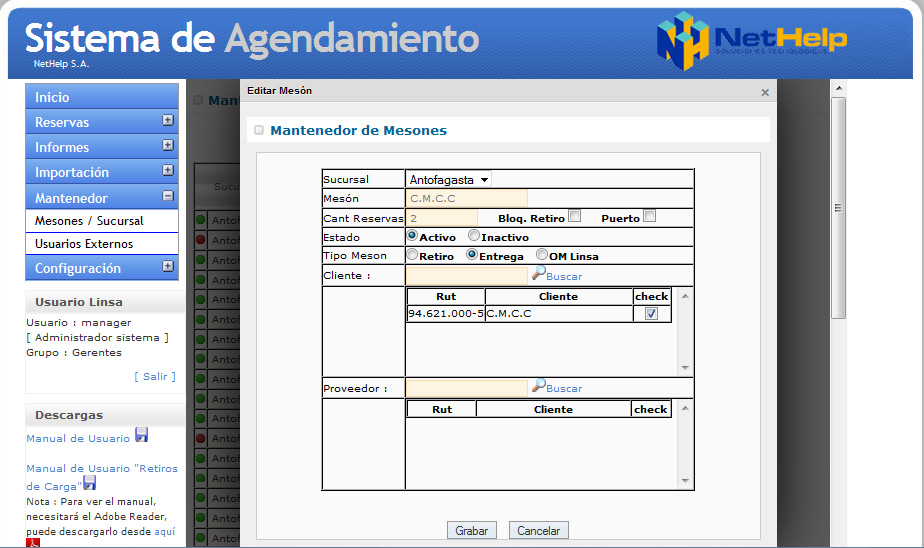This screenshot has width=924, height=548.
Task: Select Entrega as Tipo Meson
Action: pos(471,255)
